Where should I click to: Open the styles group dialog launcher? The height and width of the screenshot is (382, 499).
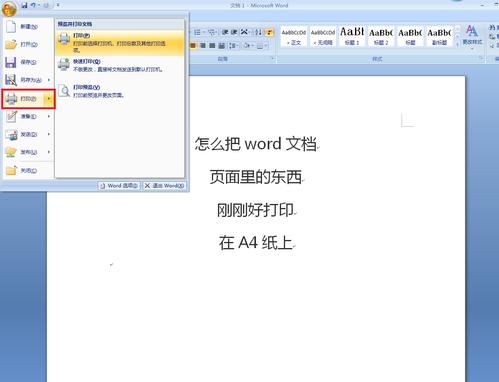click(481, 58)
